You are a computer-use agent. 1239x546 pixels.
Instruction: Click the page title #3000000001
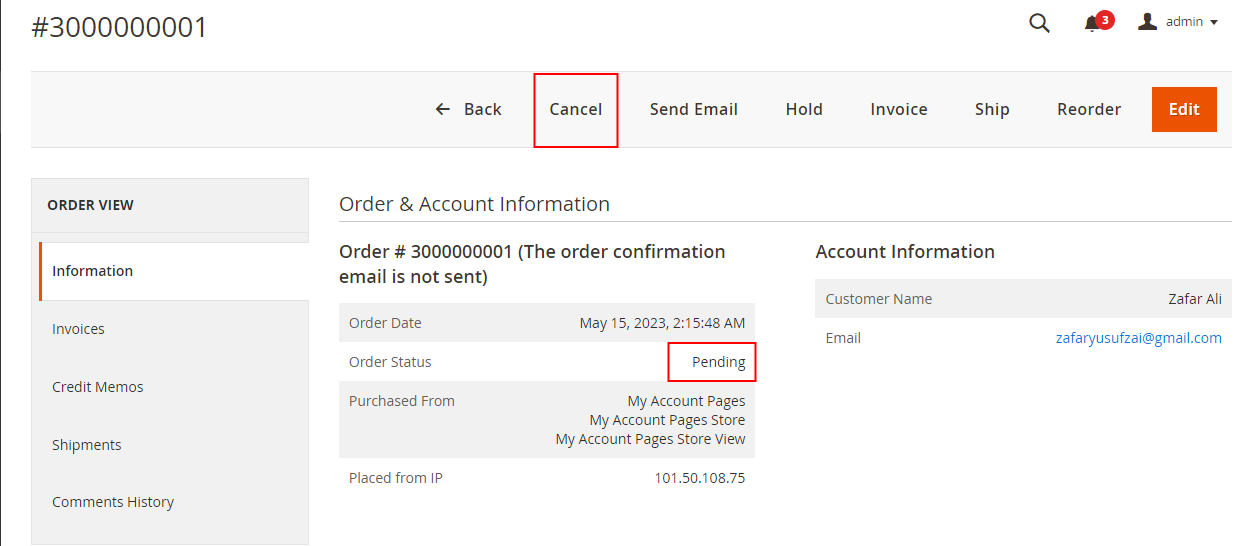(120, 27)
